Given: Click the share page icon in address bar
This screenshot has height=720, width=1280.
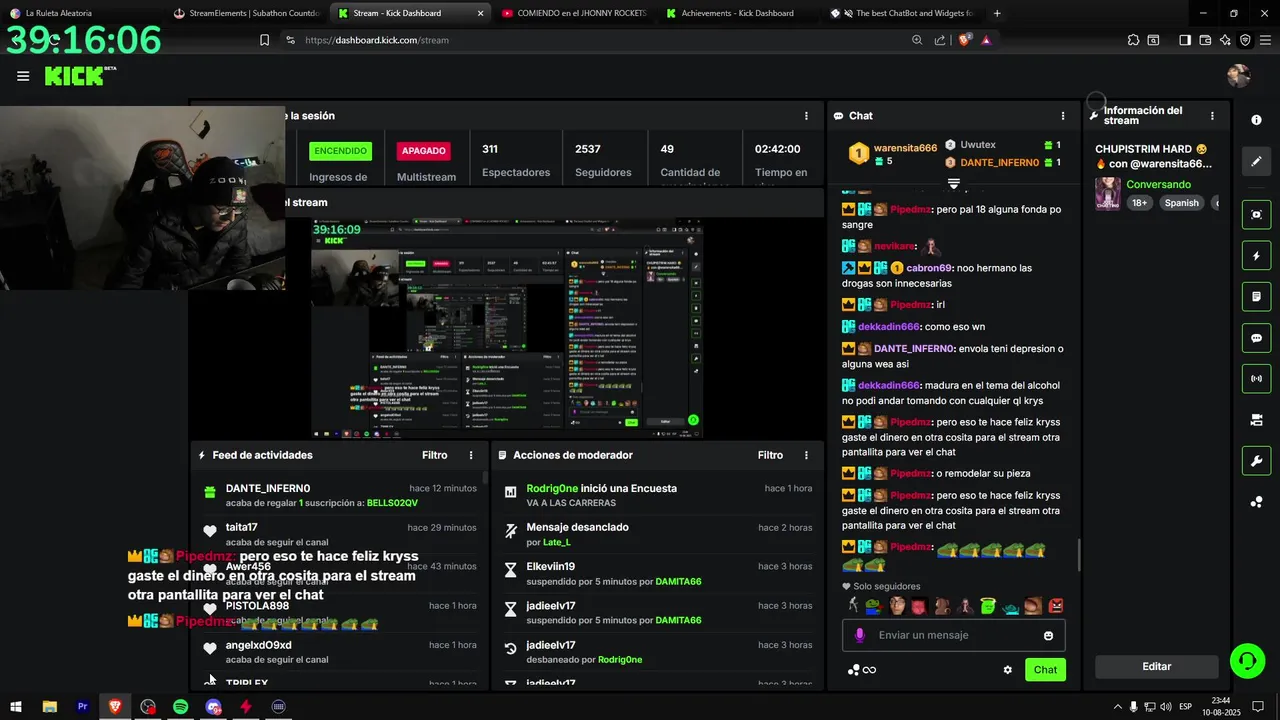Looking at the screenshot, I should 940,40.
